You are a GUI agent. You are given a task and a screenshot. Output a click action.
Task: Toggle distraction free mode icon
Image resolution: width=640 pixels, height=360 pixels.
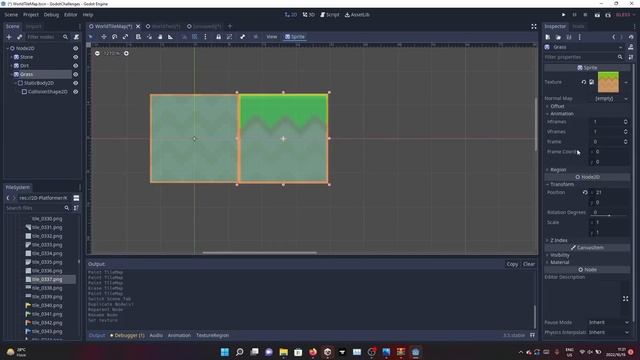(534, 27)
